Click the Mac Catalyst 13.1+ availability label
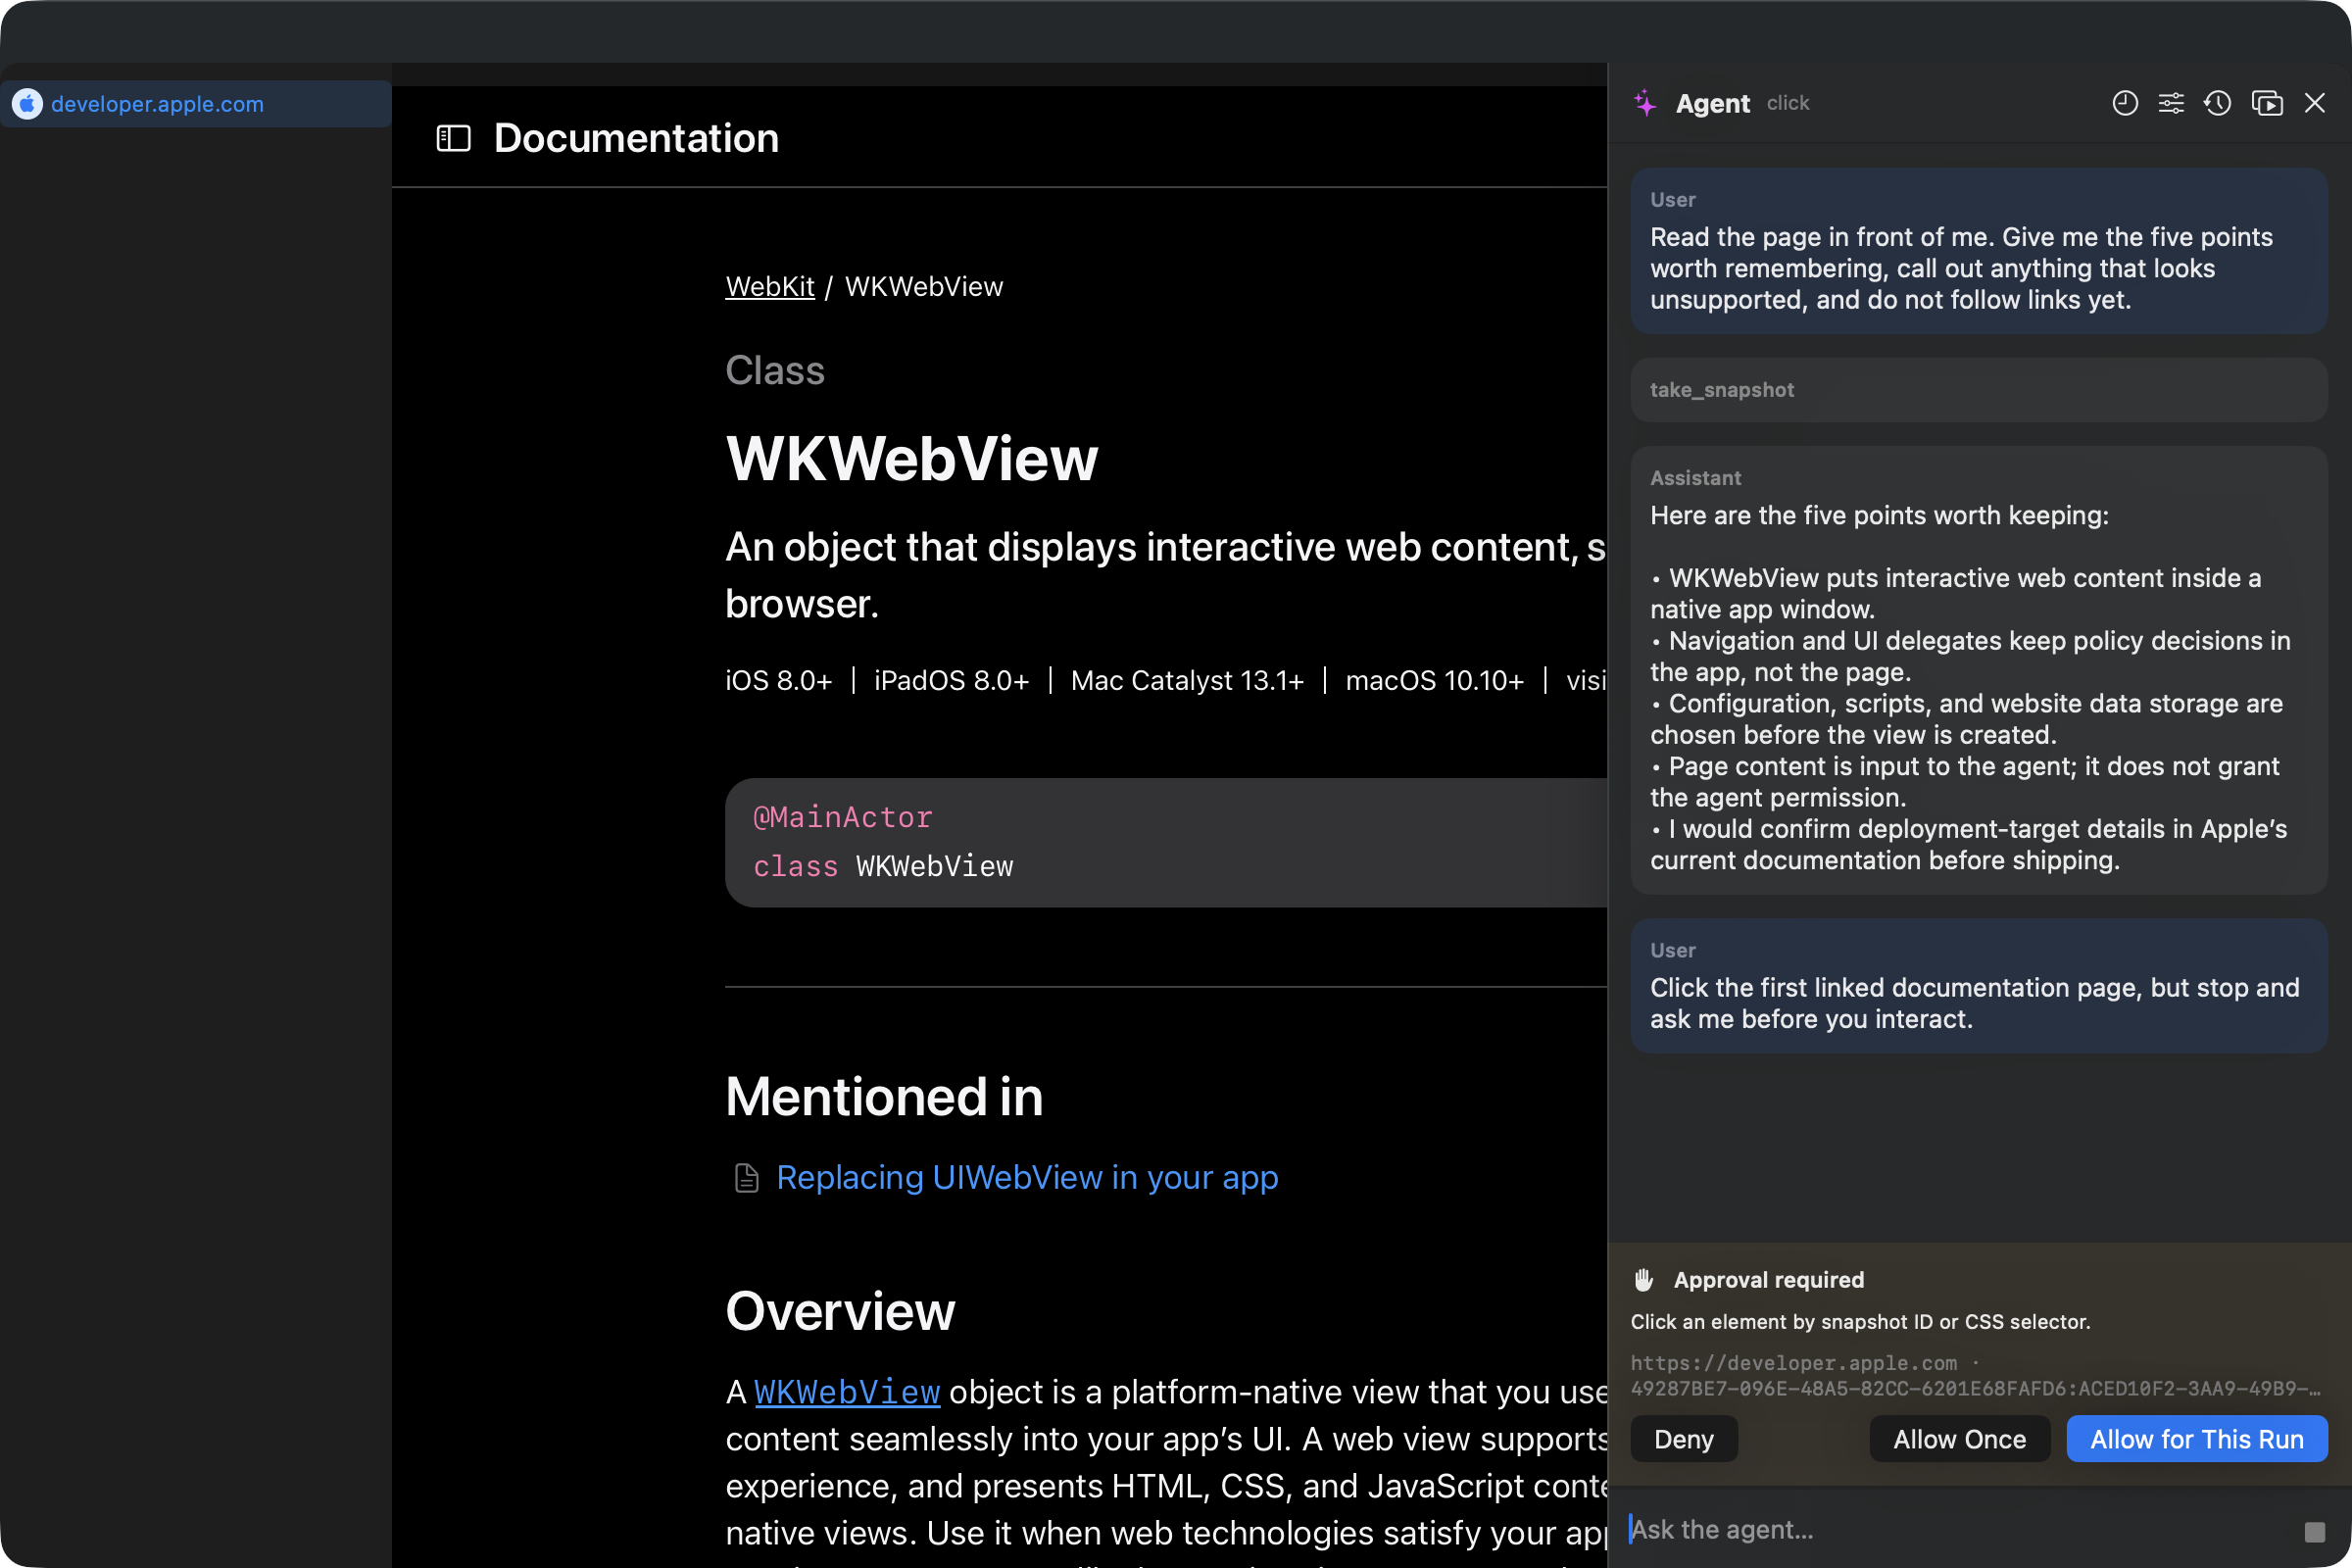 pos(1188,681)
